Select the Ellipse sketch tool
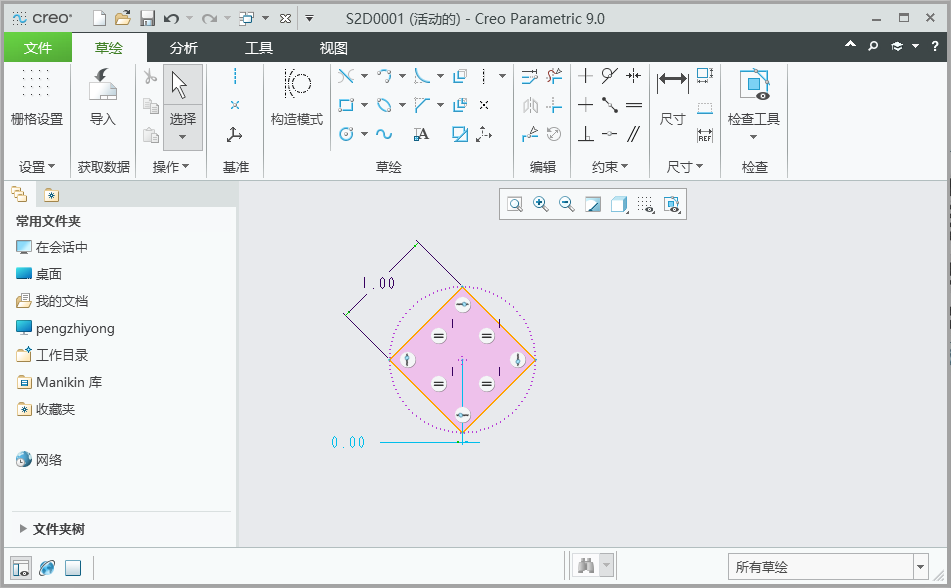 pos(384,105)
